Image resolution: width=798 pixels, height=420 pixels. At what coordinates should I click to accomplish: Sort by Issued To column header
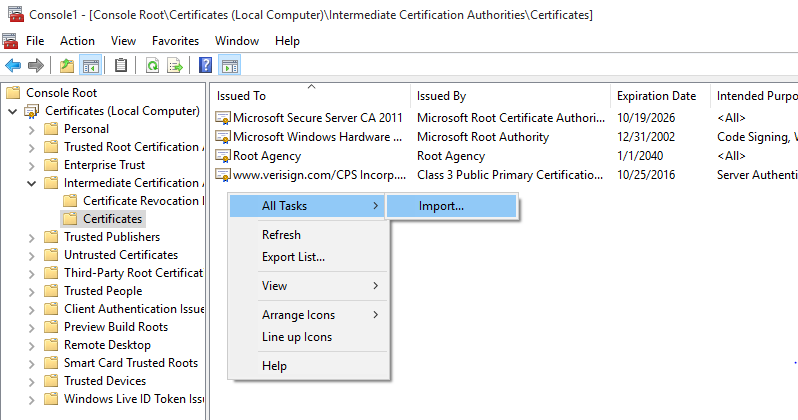pos(310,96)
